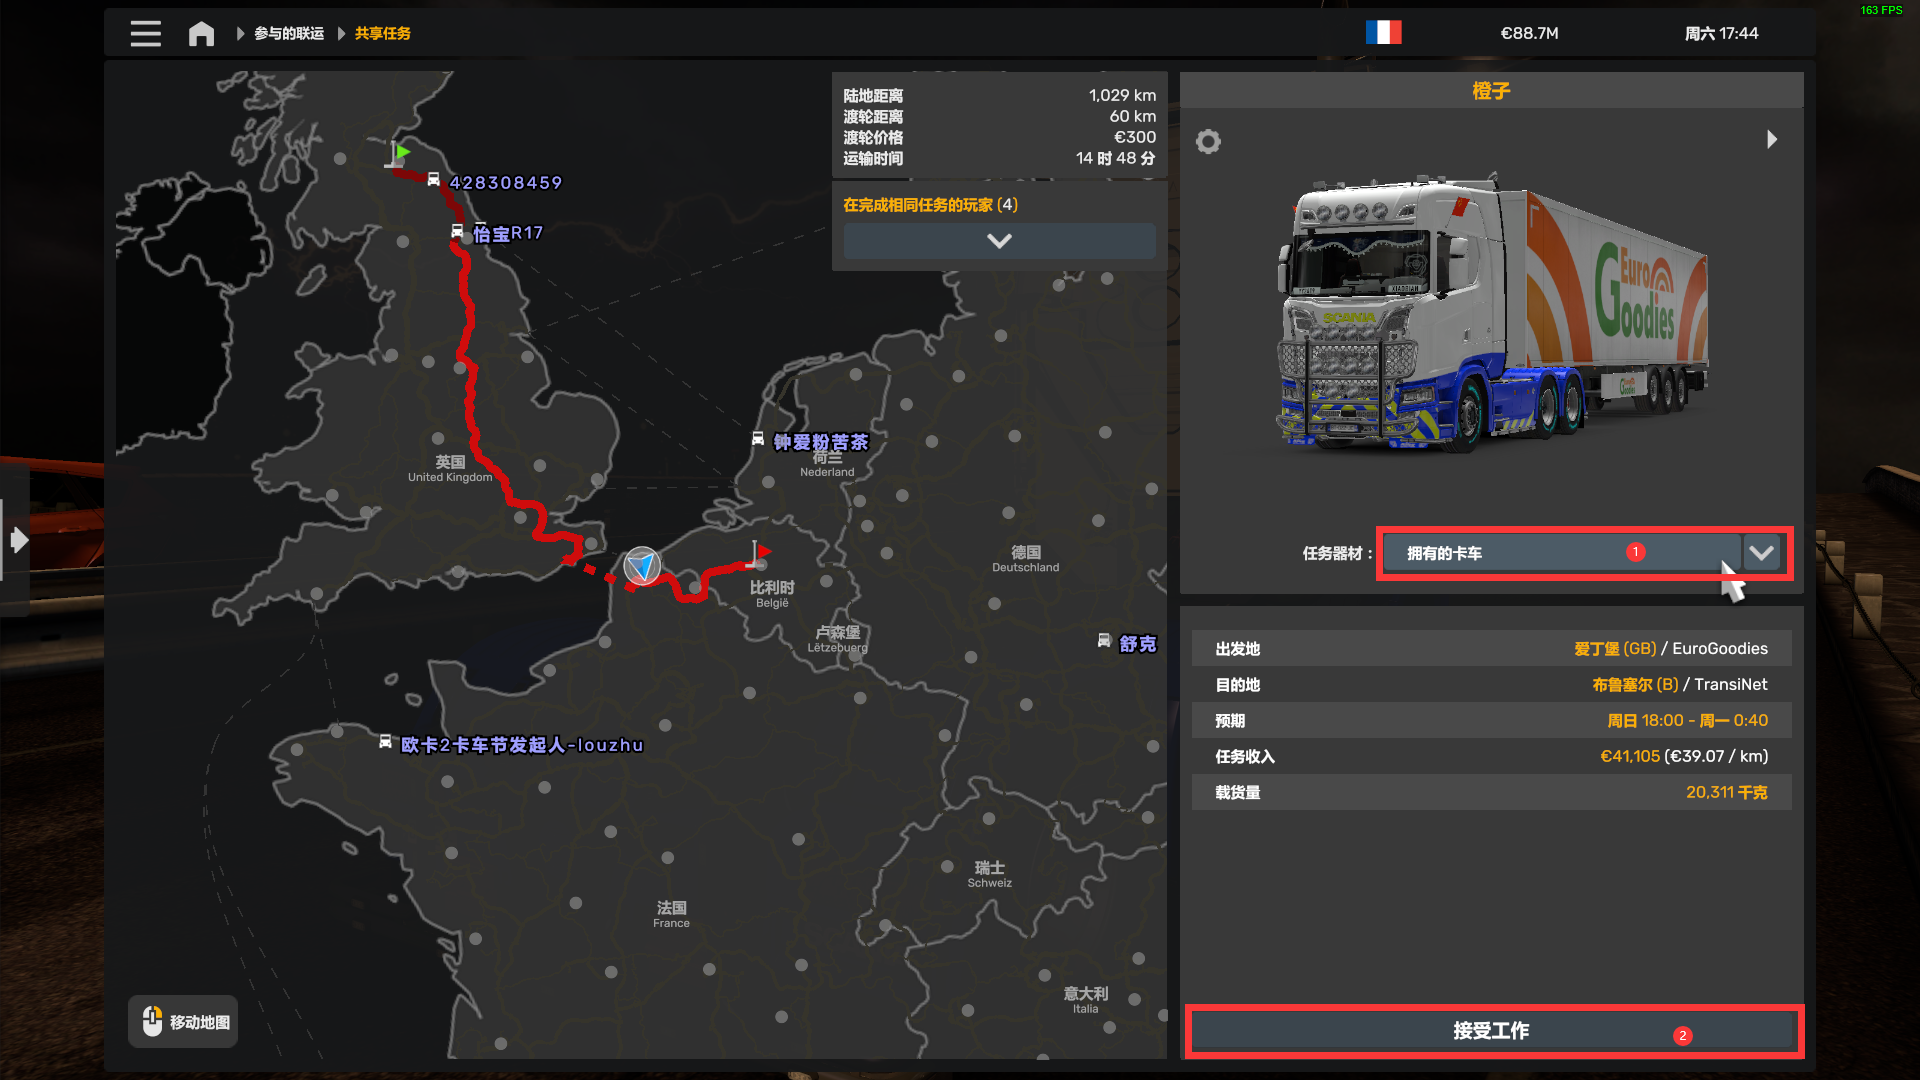Expand the left side panel arrow
The height and width of the screenshot is (1080, 1920).
tap(18, 541)
